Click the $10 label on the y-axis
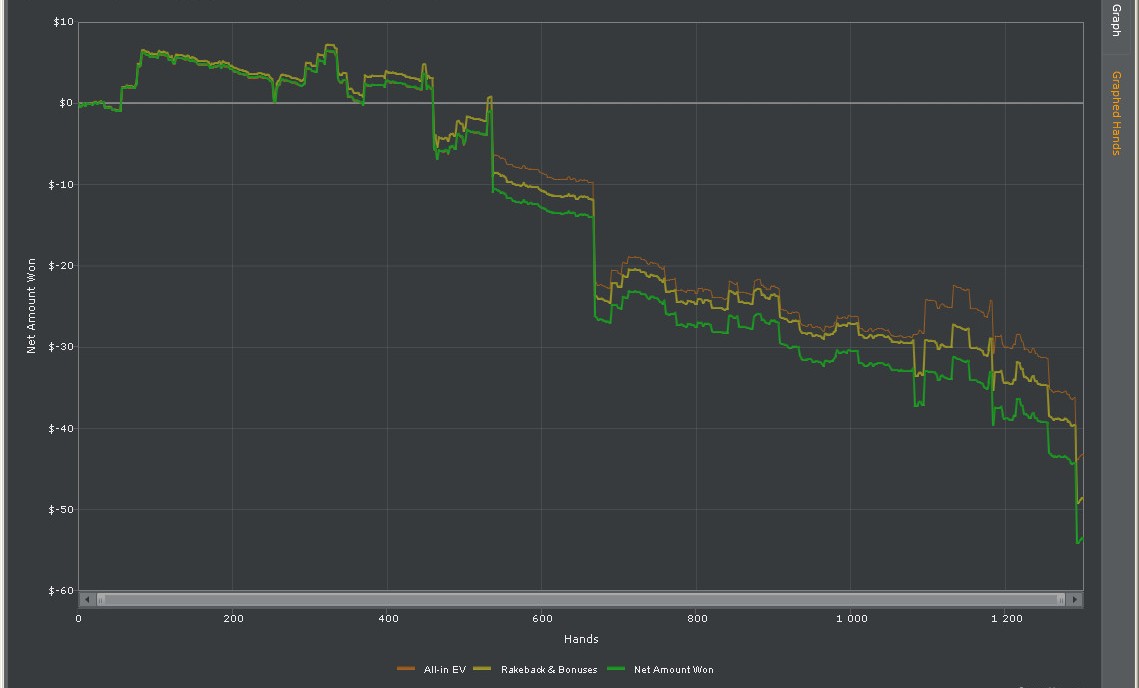This screenshot has width=1139, height=688. click(62, 22)
